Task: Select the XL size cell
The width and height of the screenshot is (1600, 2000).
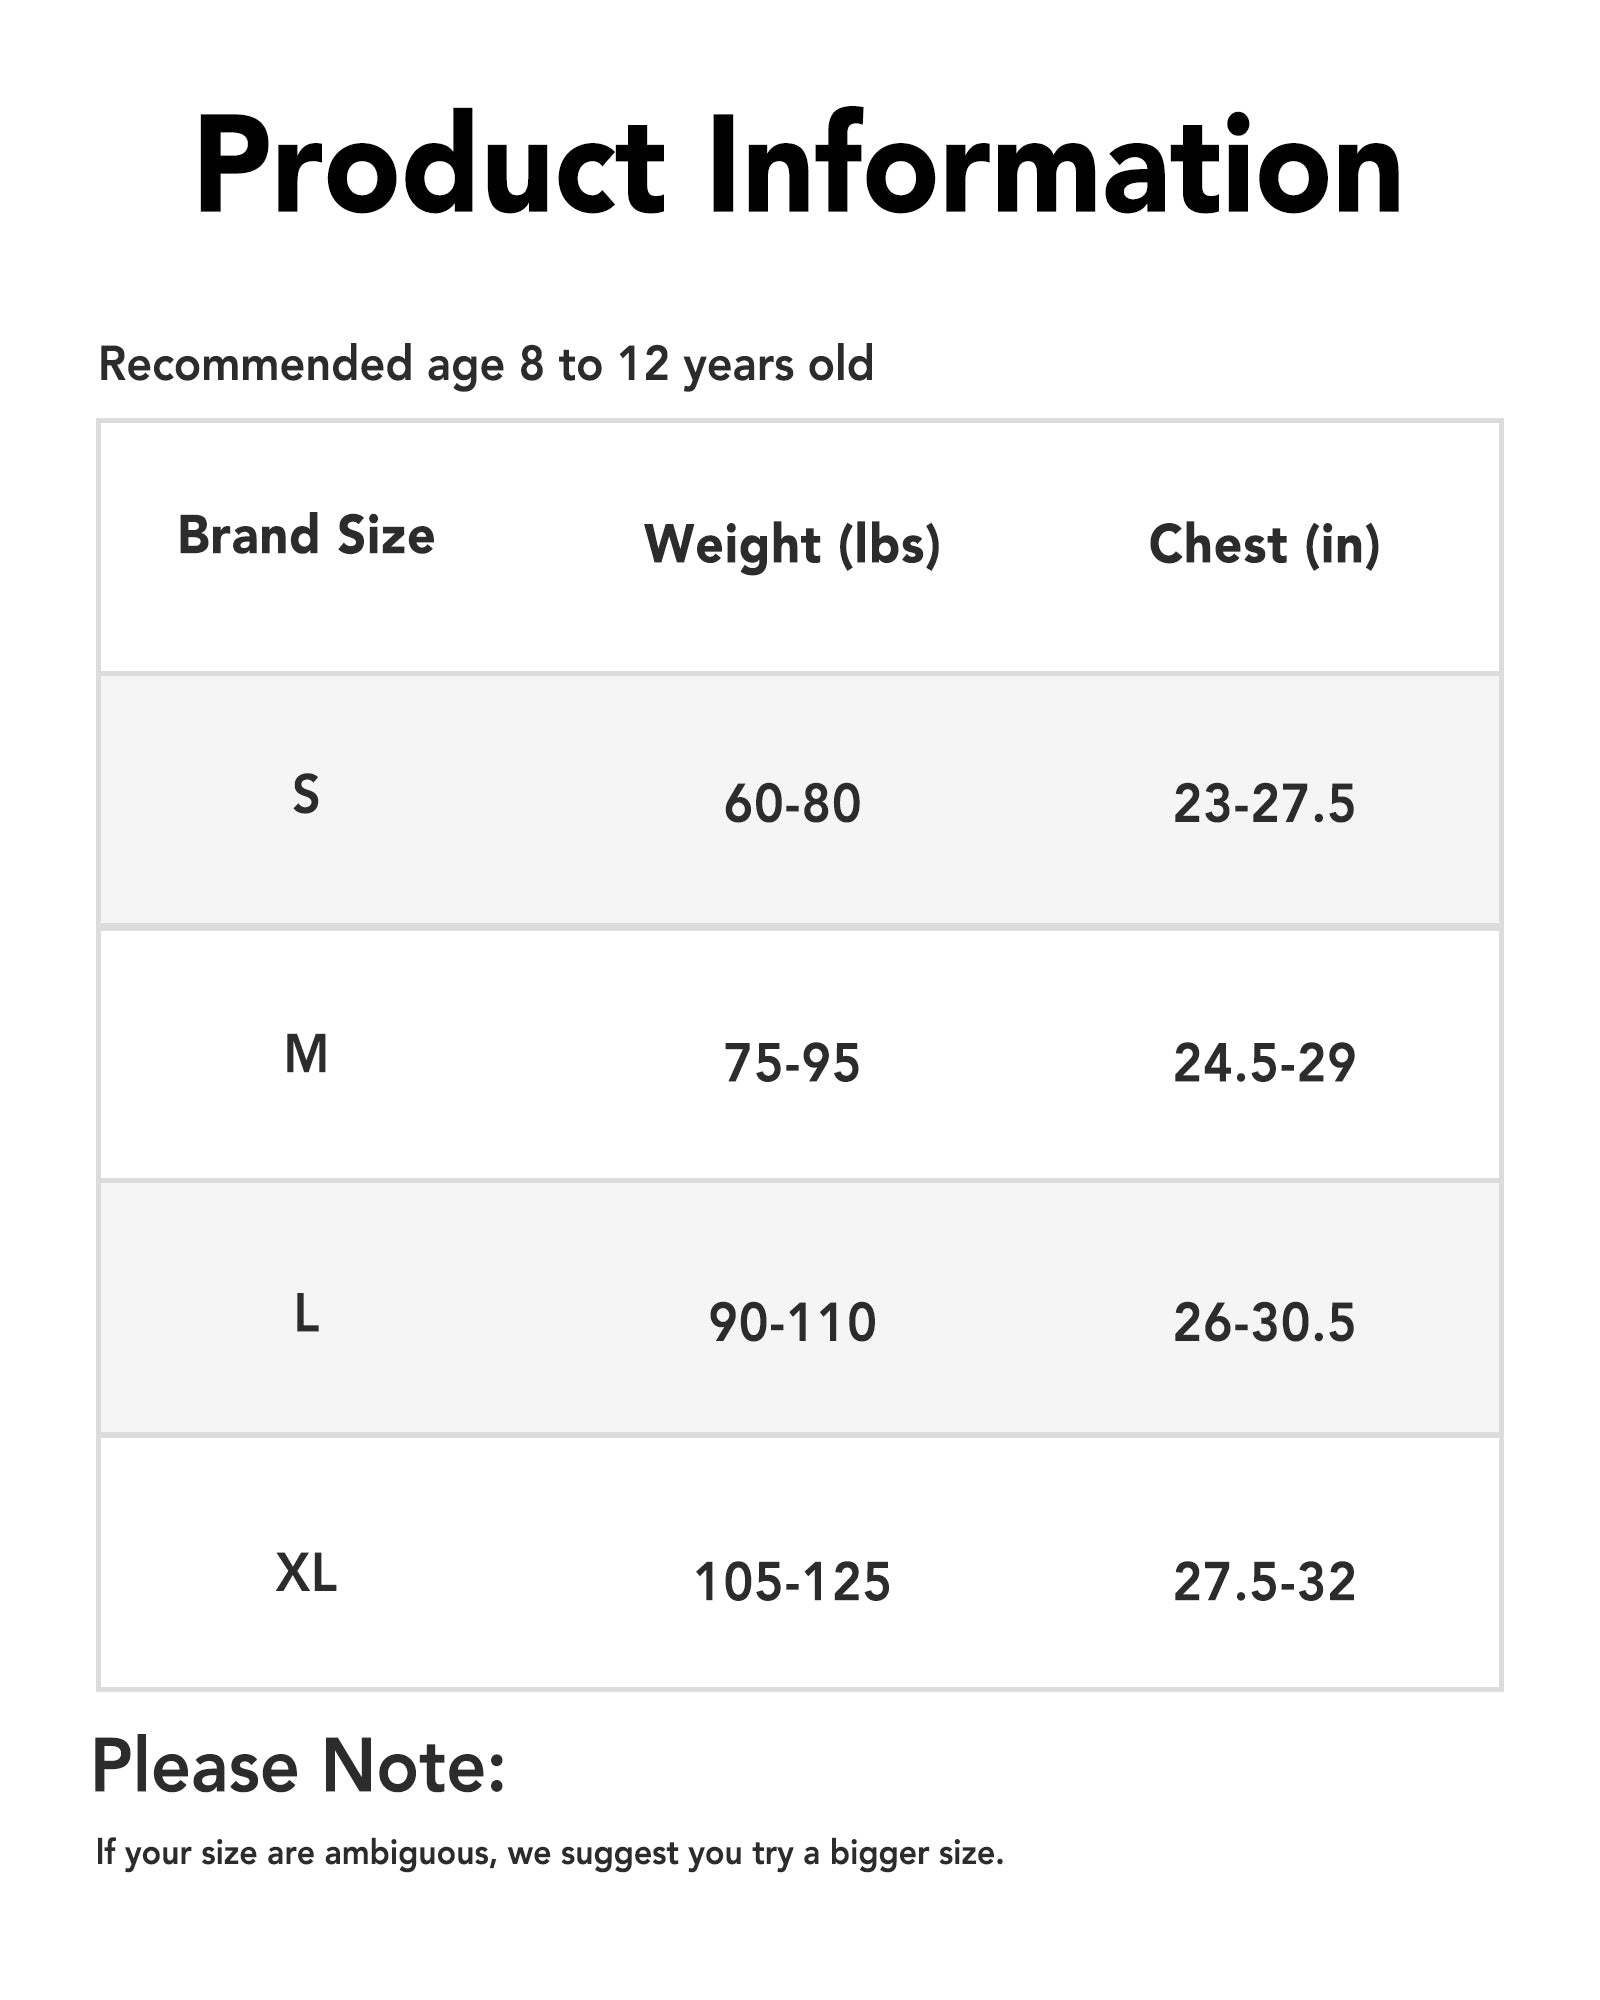Action: click(306, 1574)
